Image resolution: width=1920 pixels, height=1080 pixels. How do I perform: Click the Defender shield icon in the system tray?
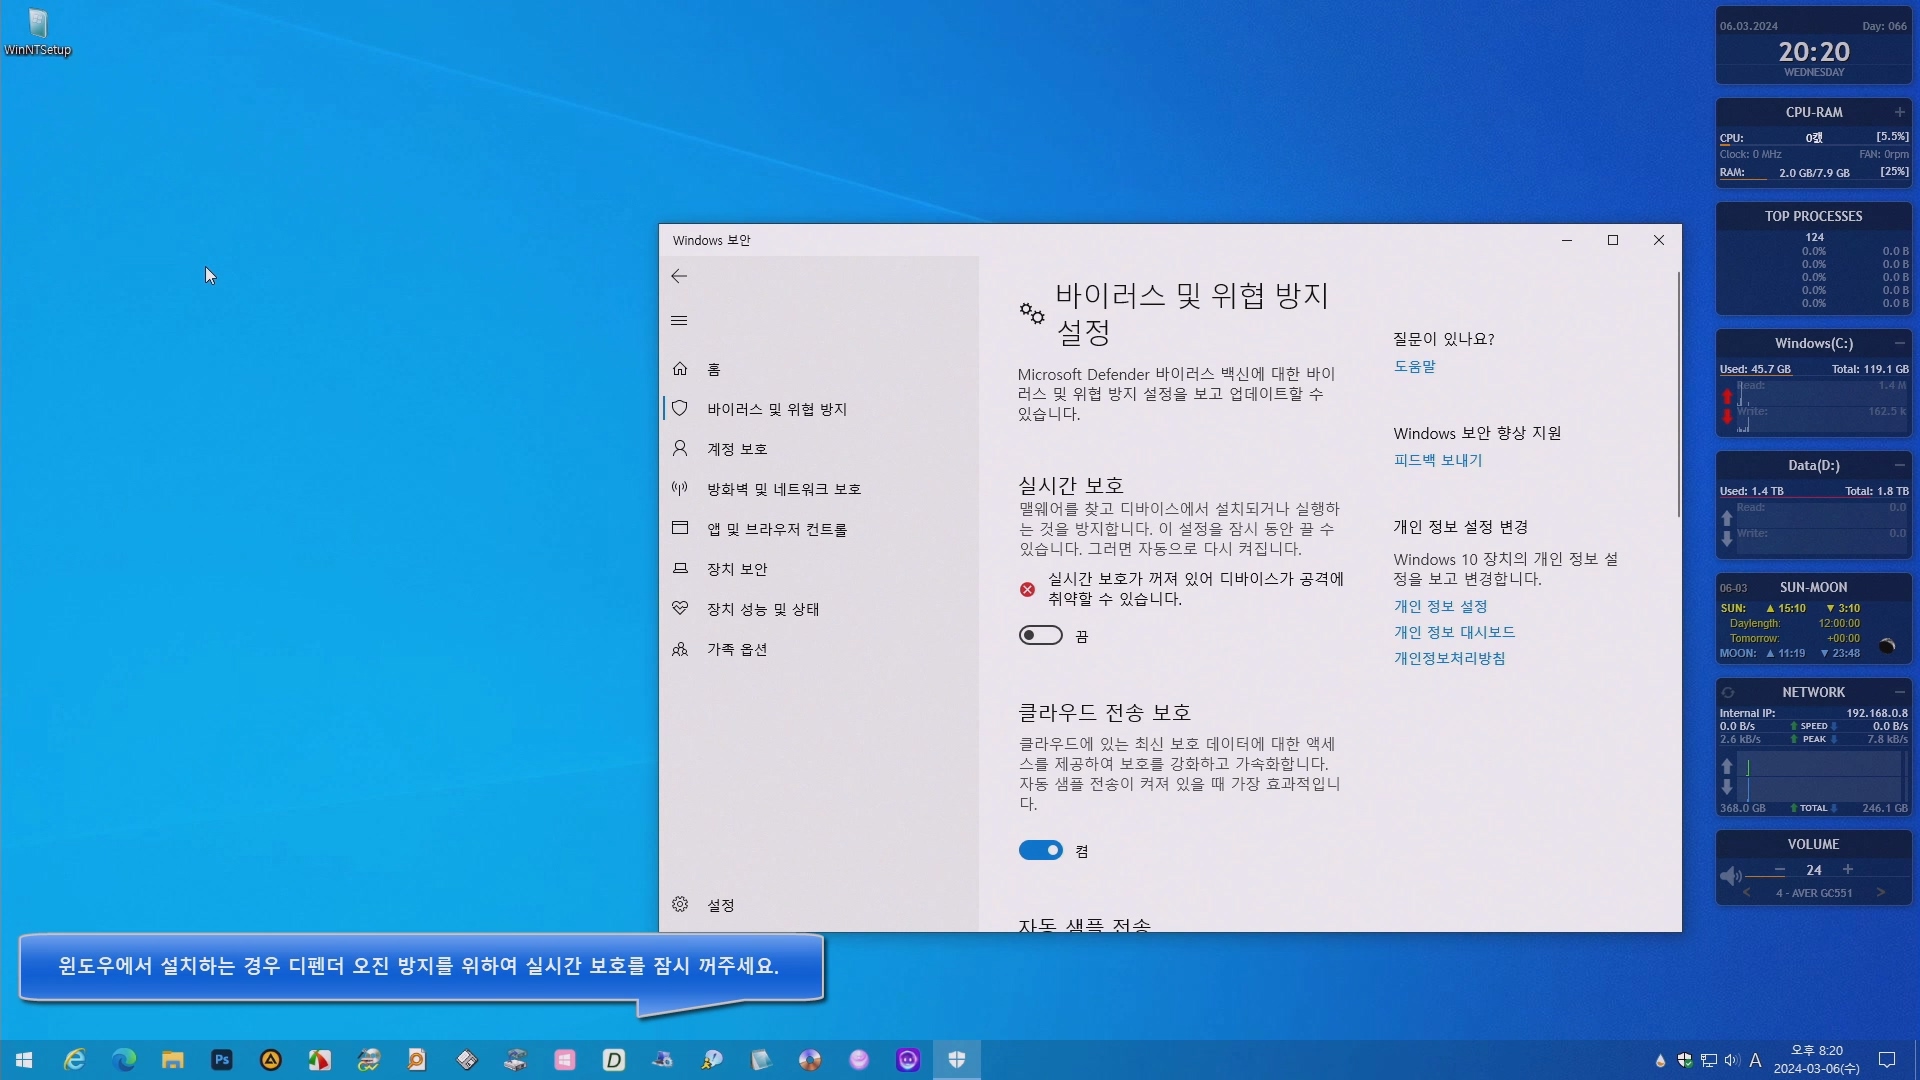click(1685, 1060)
